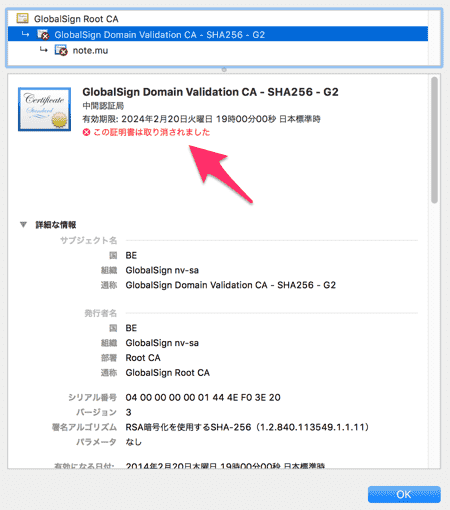Viewport: 450px width, 510px height.
Task: Click the 署名アルゴリズム field label
Action: (84, 427)
